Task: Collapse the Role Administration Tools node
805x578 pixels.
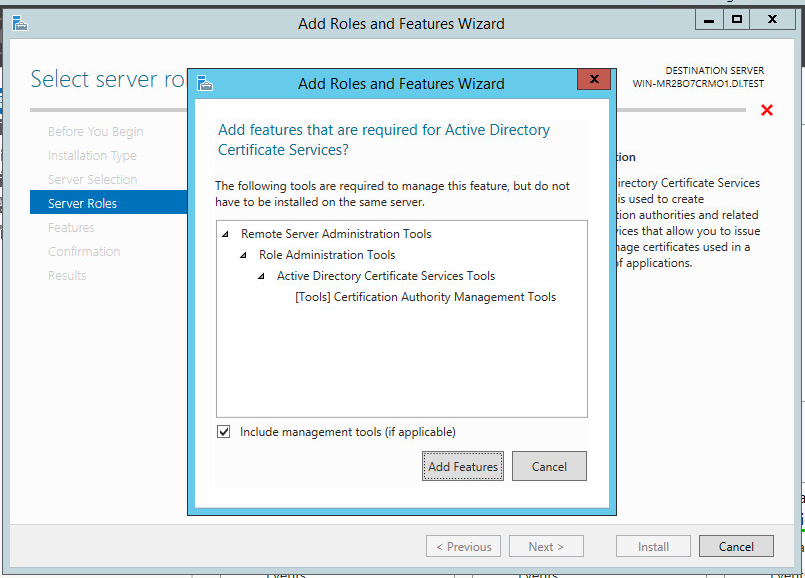Action: coord(243,256)
